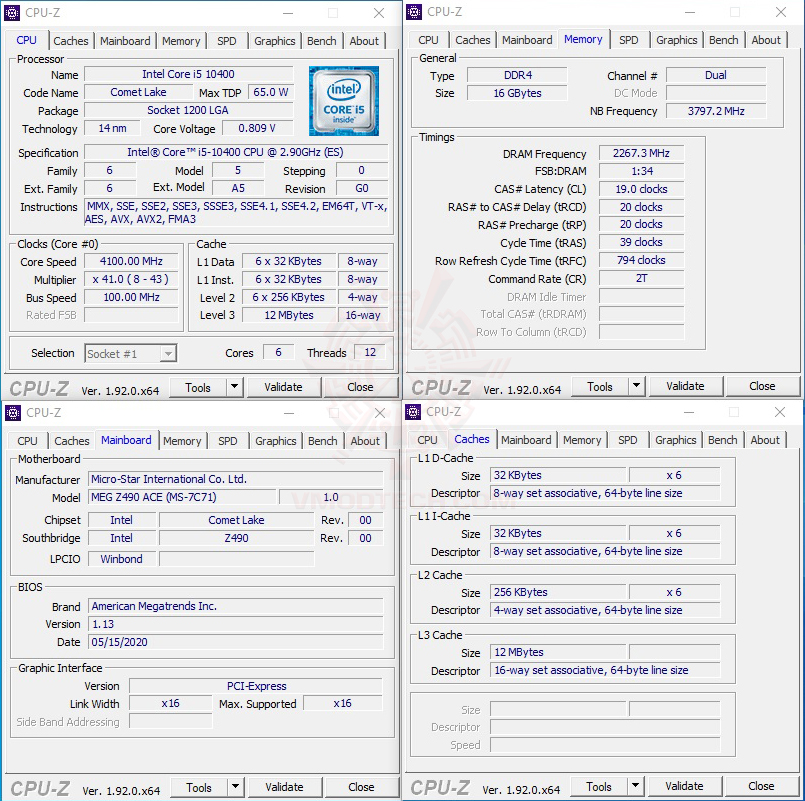This screenshot has height=801, width=805.
Task: Click Close button in the Caches tab window
Action: tap(761, 786)
